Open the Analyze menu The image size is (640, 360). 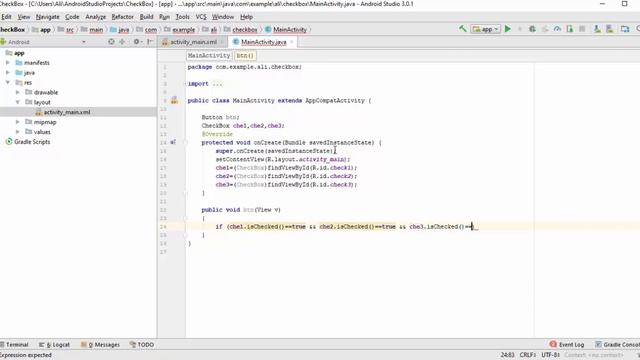[x=96, y=17]
